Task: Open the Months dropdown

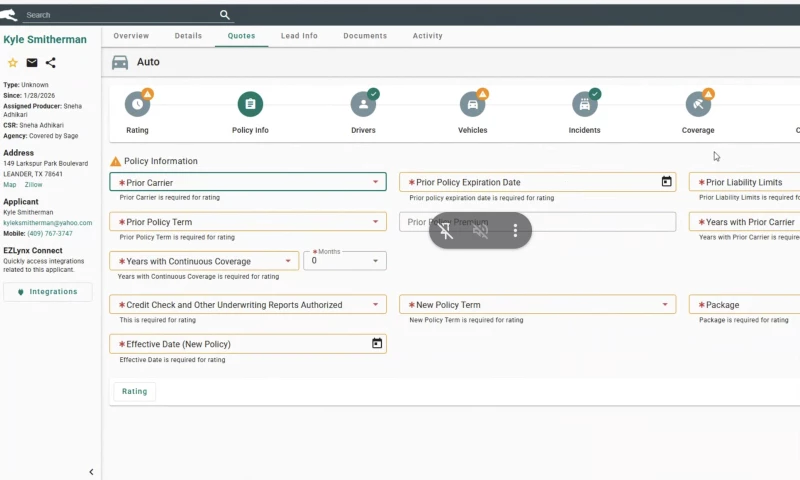Action: (x=376, y=261)
